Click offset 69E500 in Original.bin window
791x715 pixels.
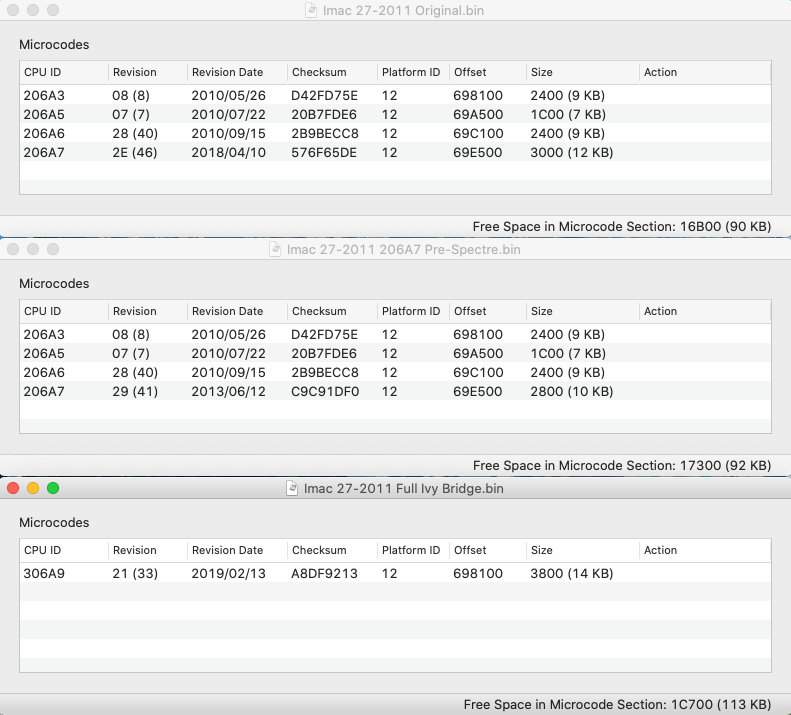point(478,152)
